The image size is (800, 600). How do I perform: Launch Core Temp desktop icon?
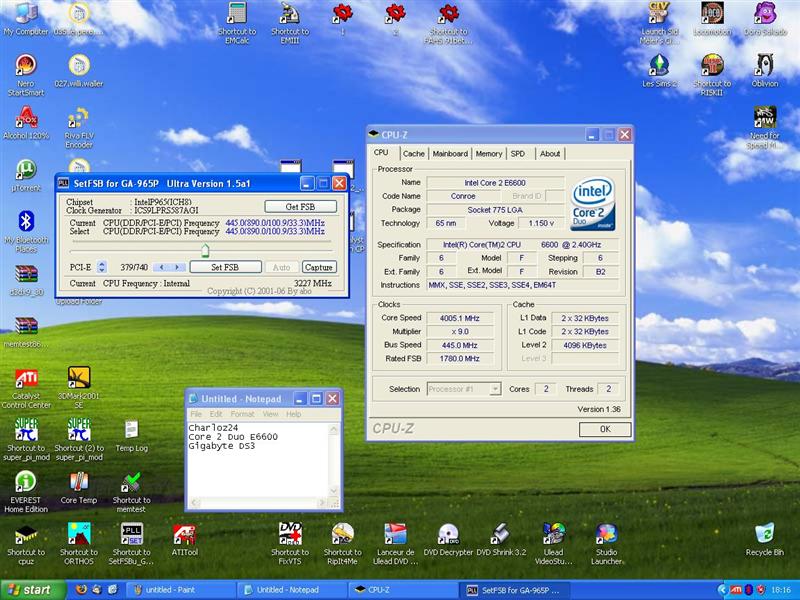click(79, 487)
